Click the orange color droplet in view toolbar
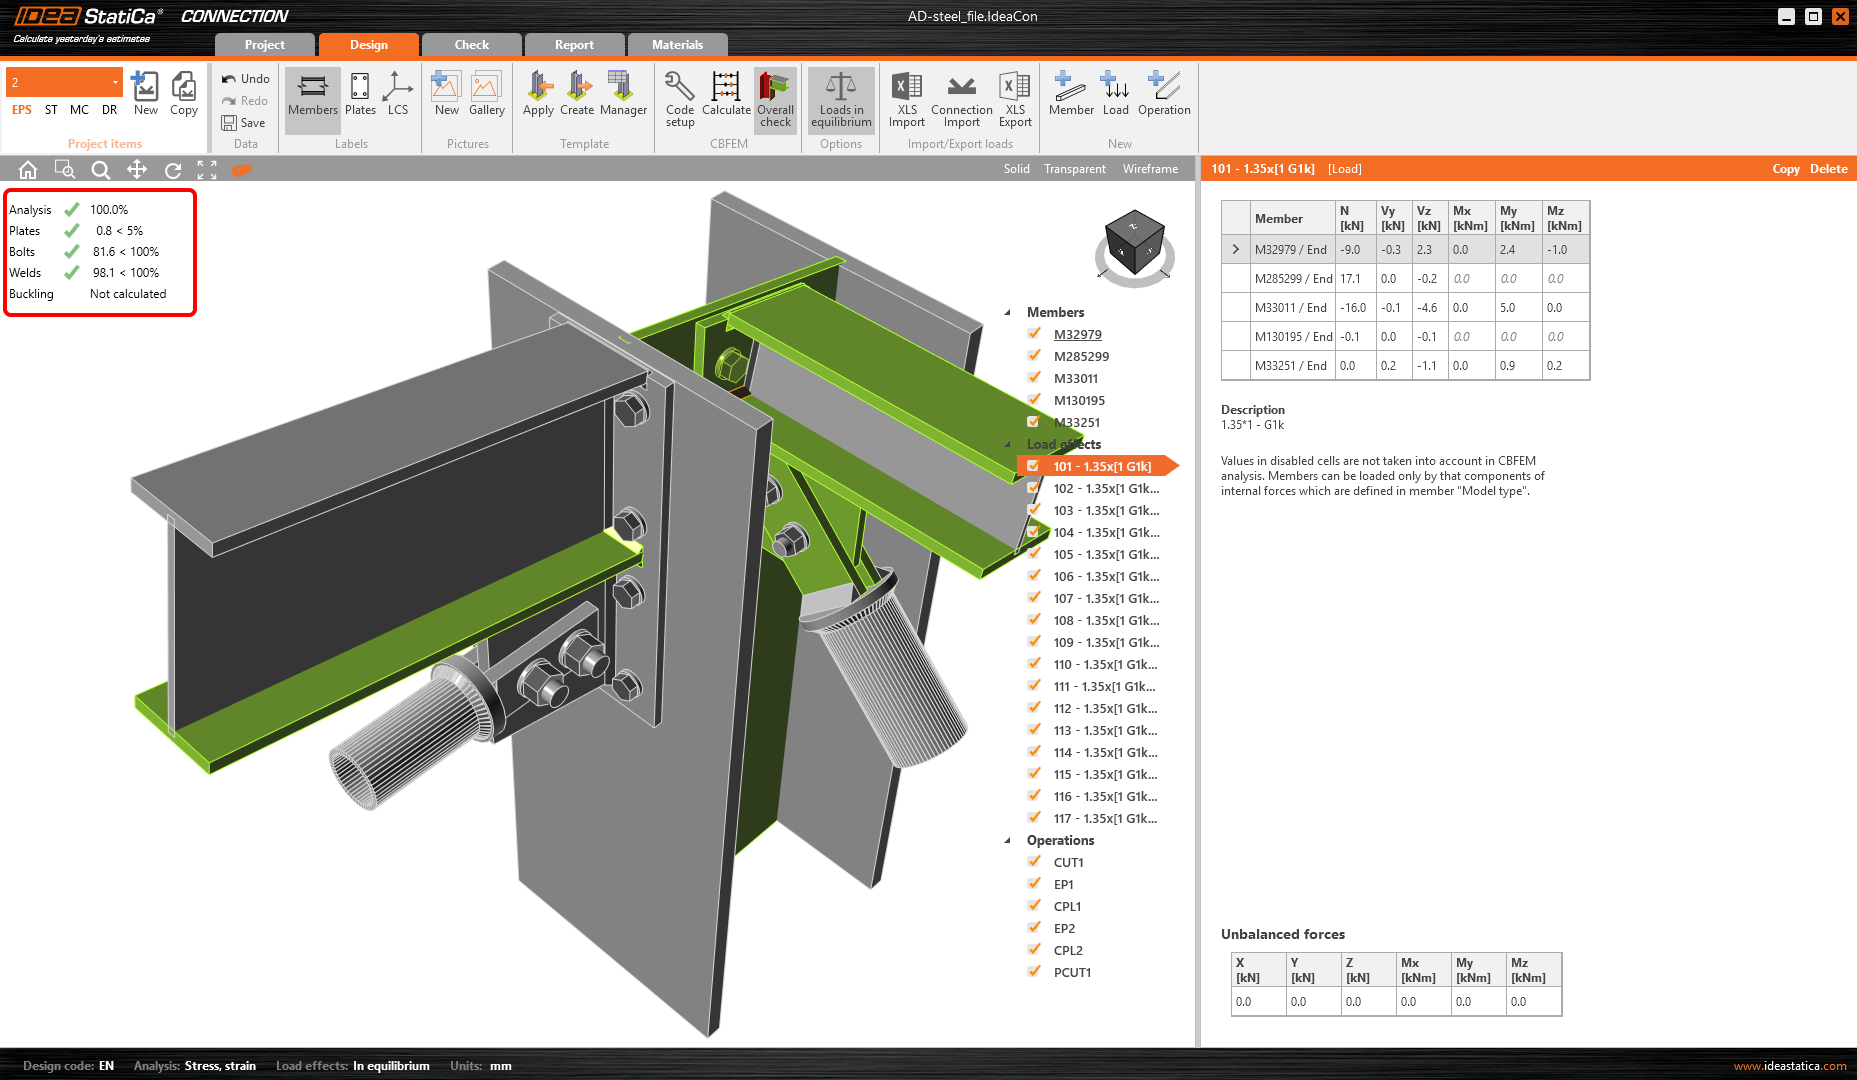 coord(242,169)
